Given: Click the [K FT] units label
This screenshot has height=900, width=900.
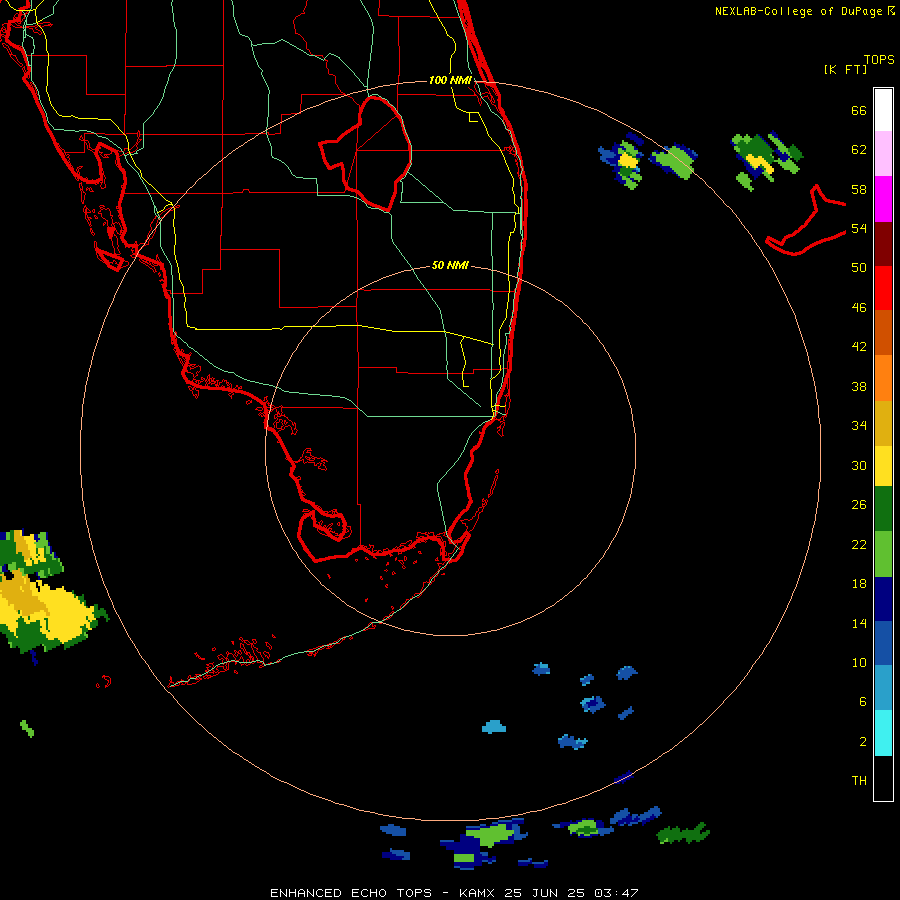Looking at the screenshot, I should click(x=845, y=69).
